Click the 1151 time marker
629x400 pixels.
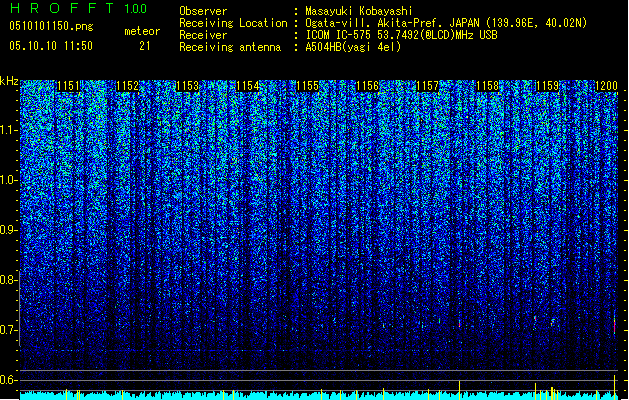[x=69, y=86]
